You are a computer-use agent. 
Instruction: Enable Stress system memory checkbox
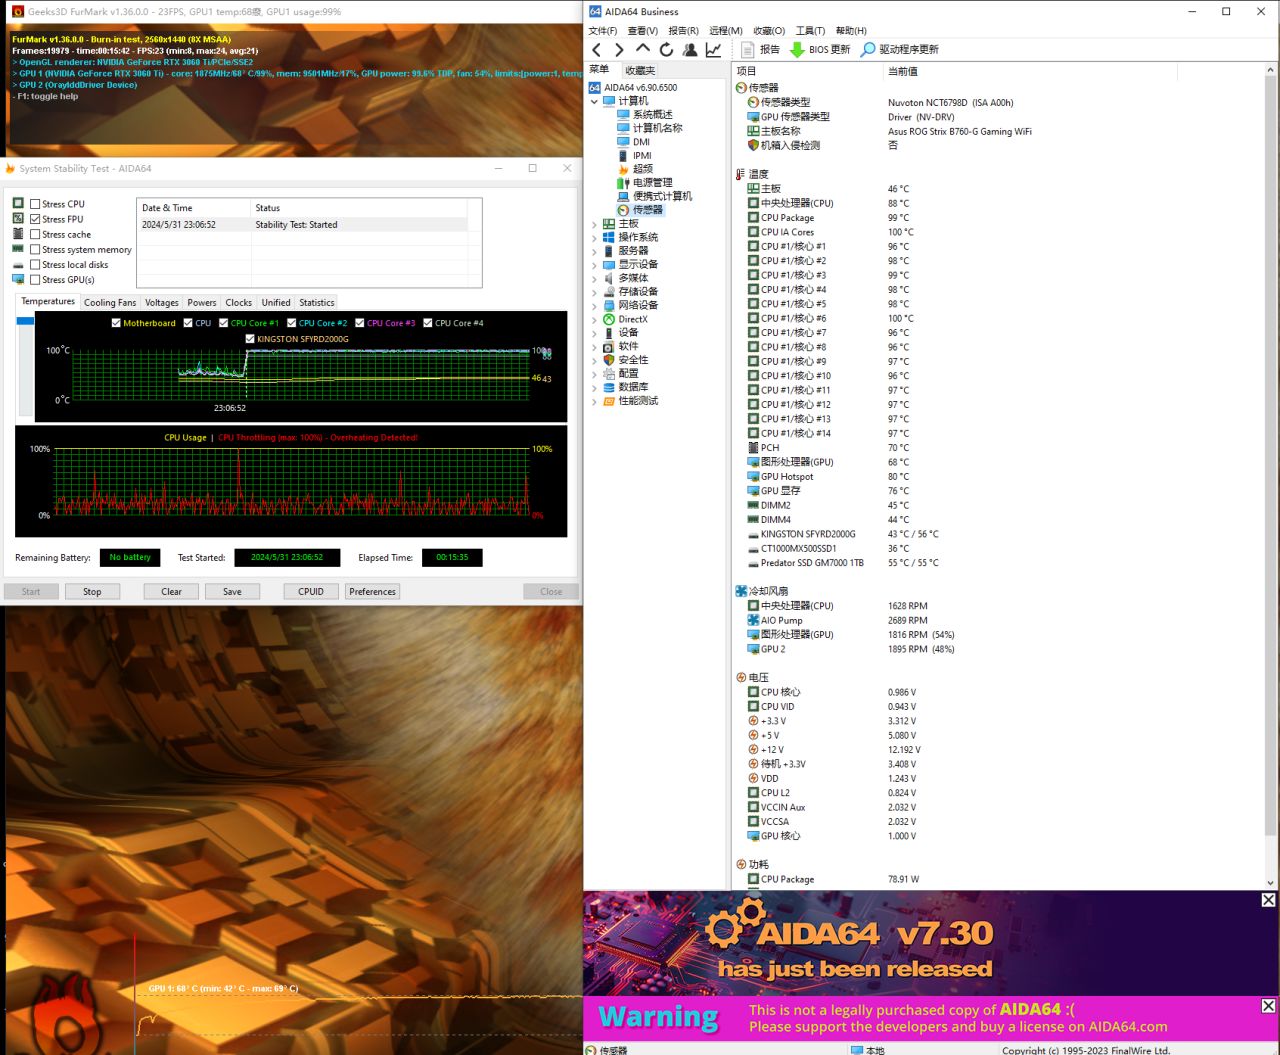35,250
